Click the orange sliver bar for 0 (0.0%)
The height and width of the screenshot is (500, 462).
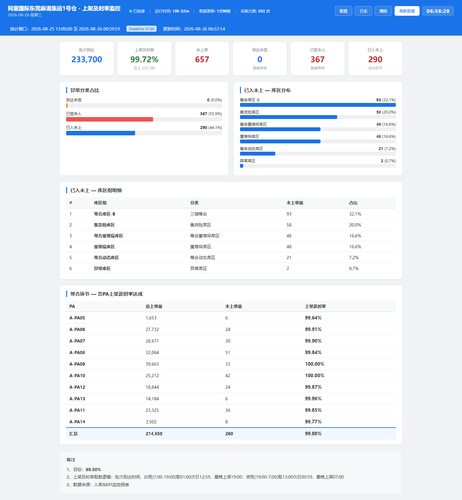point(67,106)
